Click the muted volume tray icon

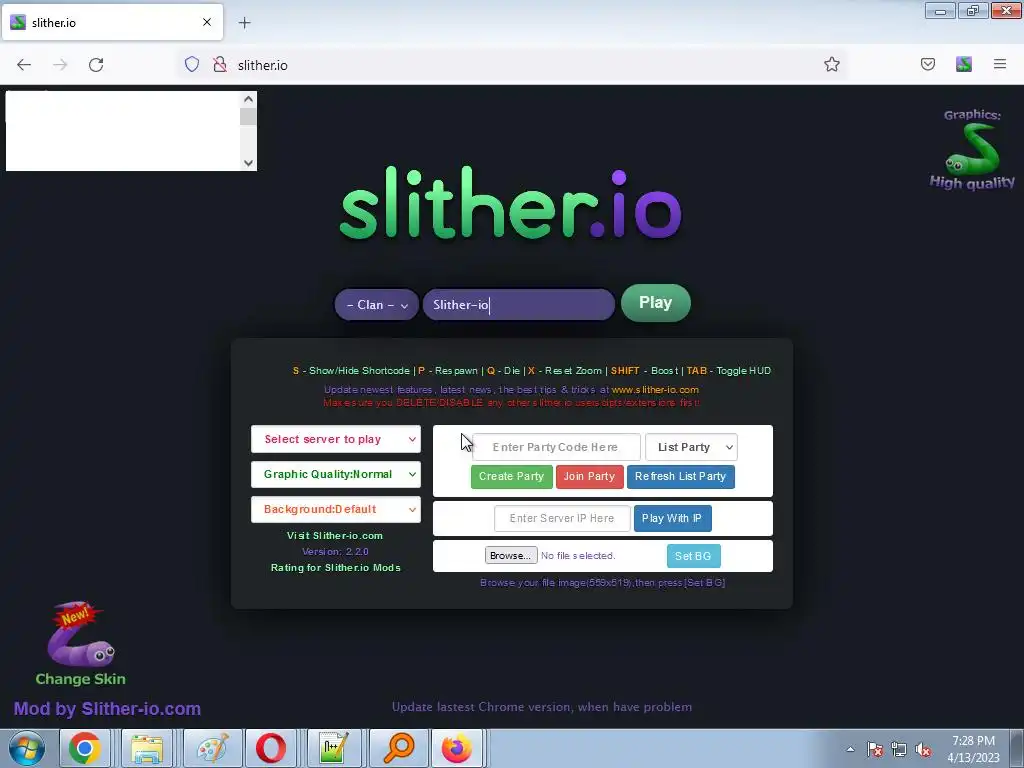tap(923, 750)
